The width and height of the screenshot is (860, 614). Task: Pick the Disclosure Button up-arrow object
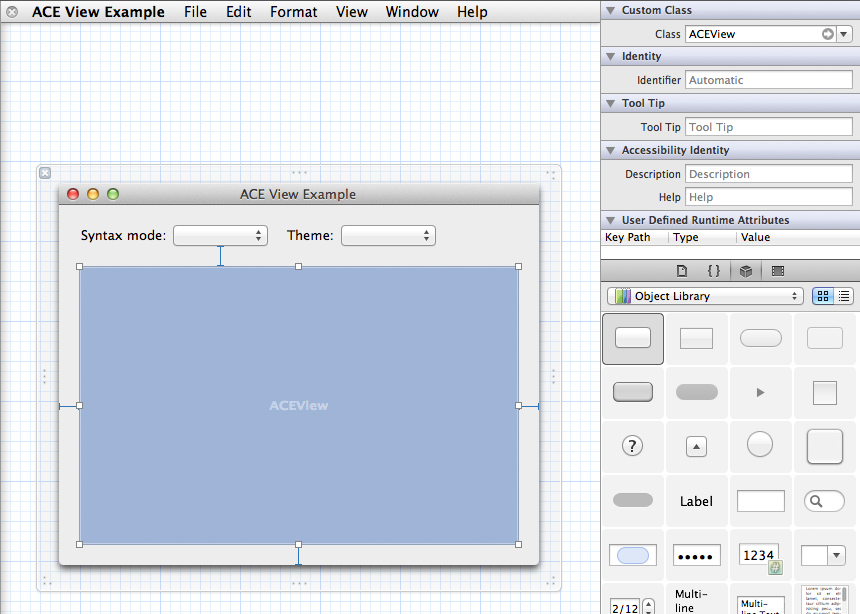click(x=696, y=446)
